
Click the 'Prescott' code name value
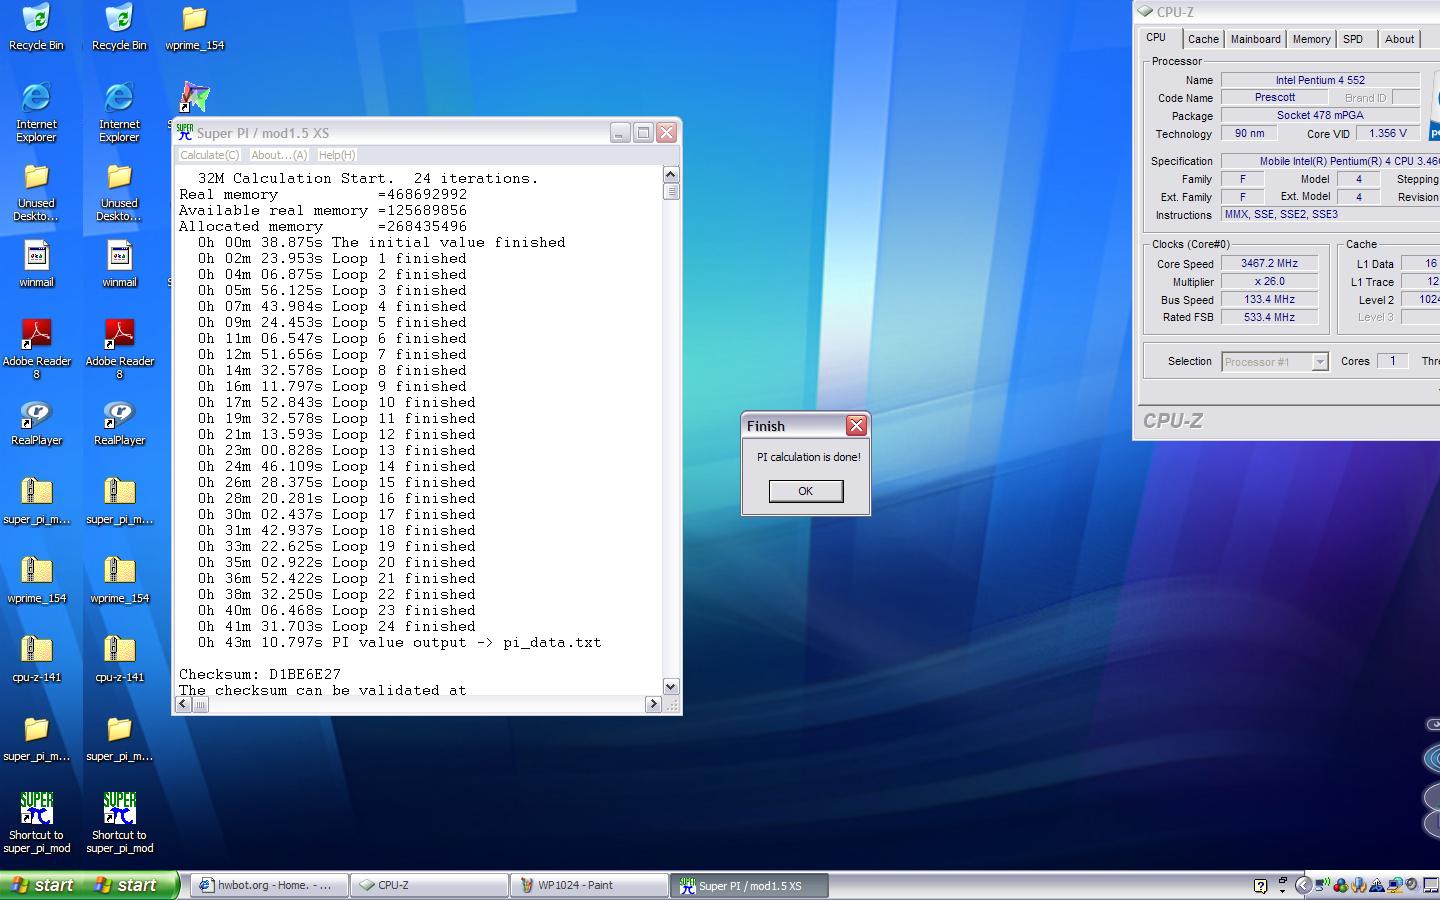click(x=1274, y=98)
